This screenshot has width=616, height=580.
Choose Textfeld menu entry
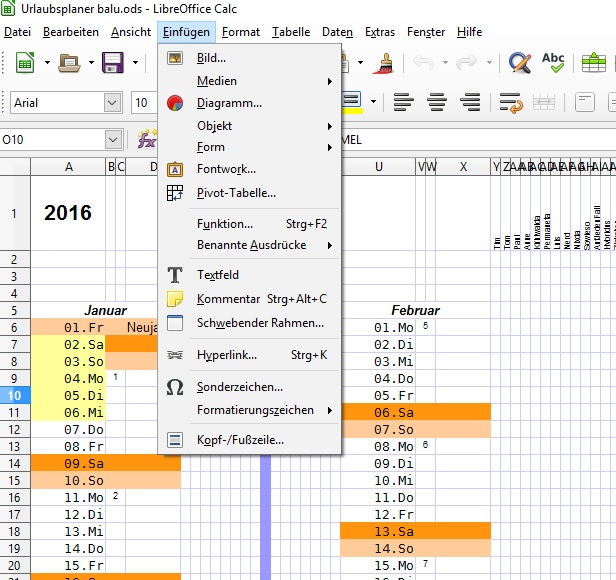[x=249, y=275]
